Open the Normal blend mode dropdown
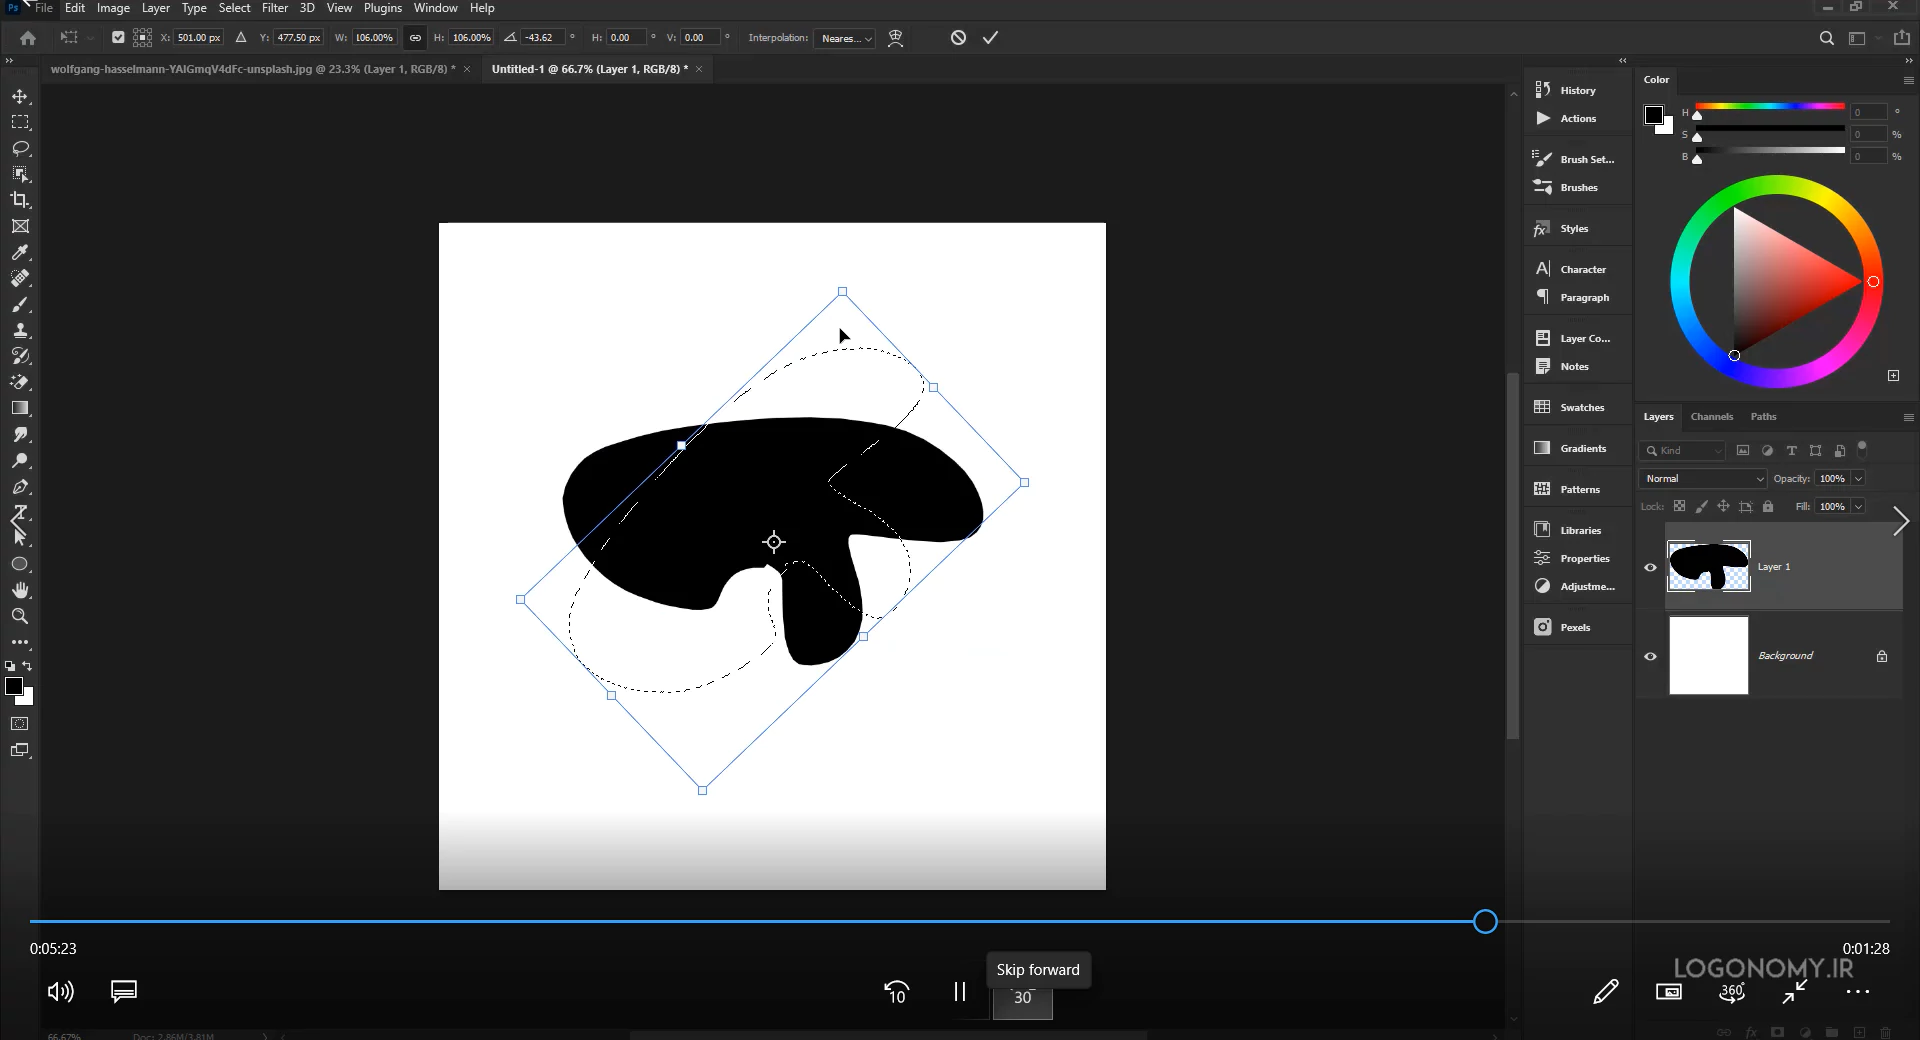 [x=1703, y=479]
